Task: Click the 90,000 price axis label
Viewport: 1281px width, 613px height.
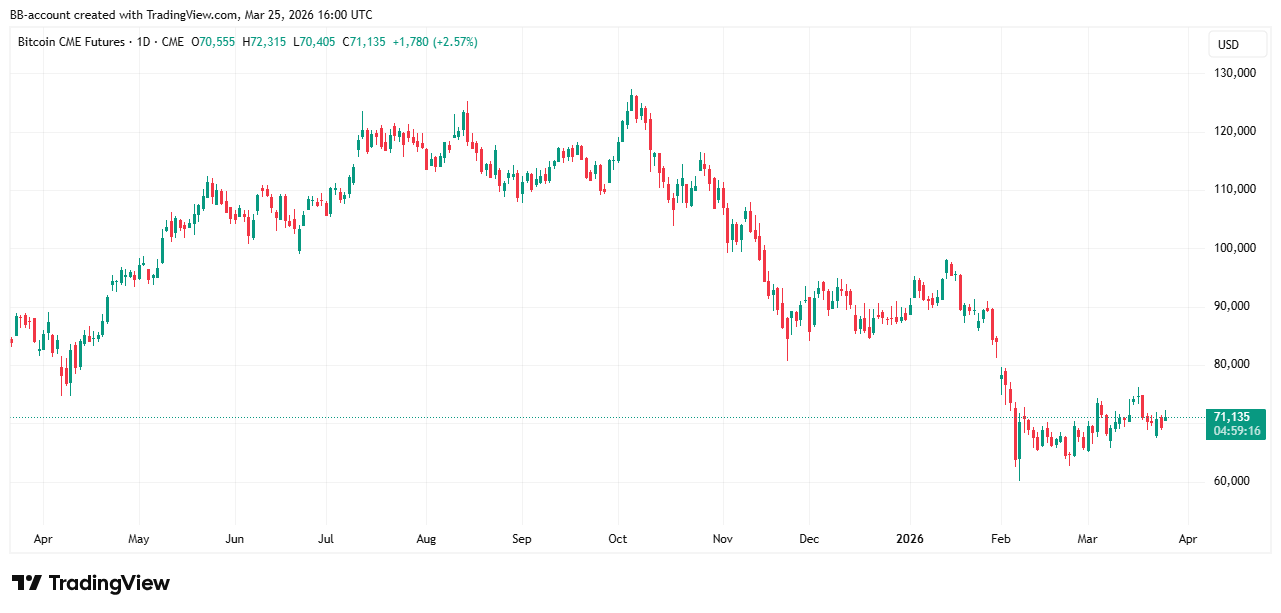Action: (x=1235, y=306)
